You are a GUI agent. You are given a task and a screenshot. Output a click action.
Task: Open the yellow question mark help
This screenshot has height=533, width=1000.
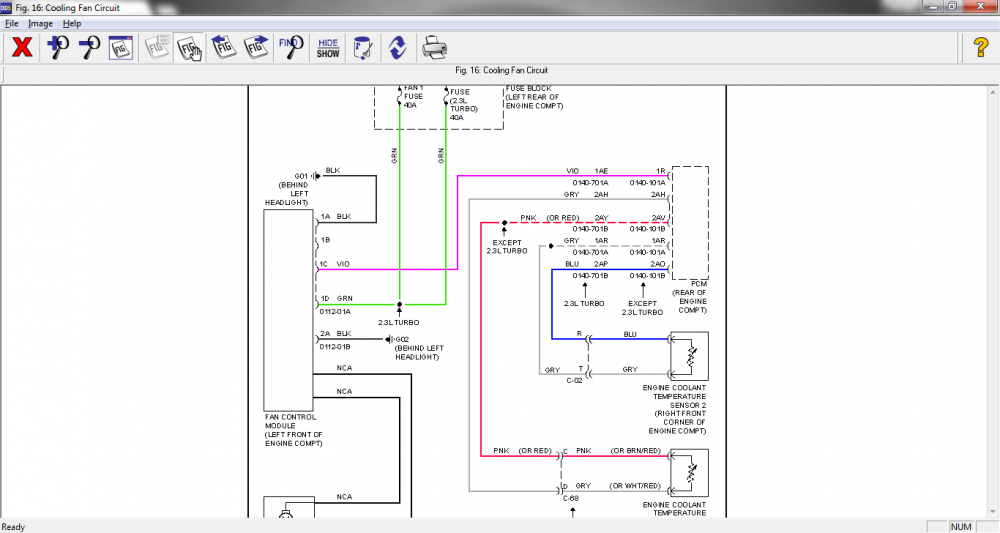point(981,48)
